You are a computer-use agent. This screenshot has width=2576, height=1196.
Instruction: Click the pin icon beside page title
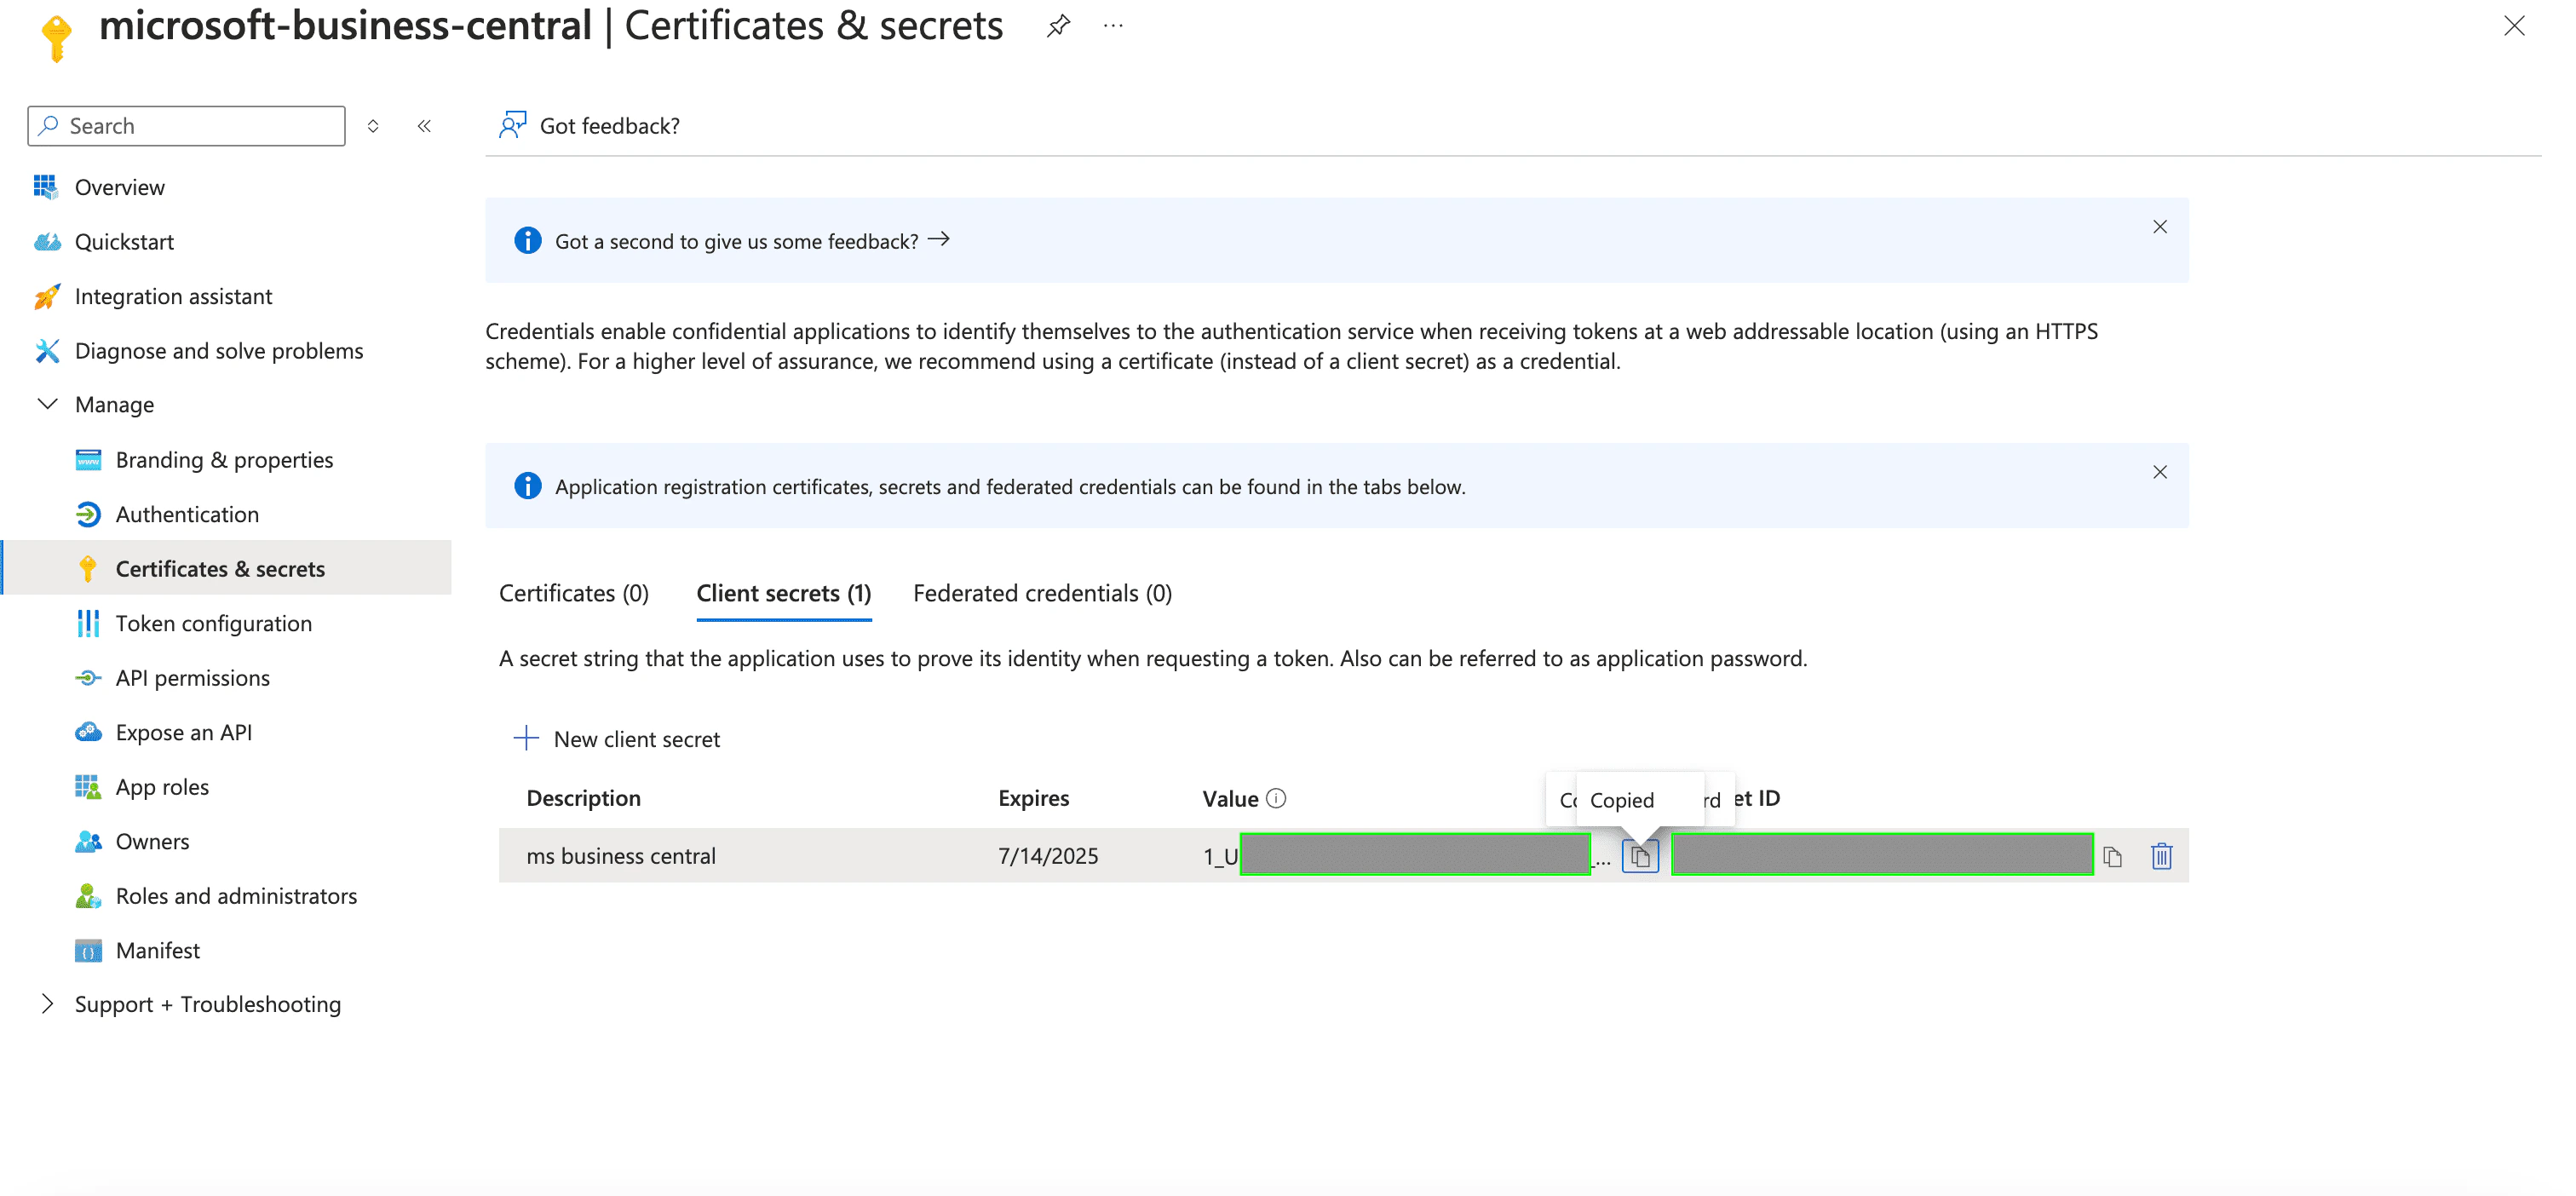point(1058,26)
